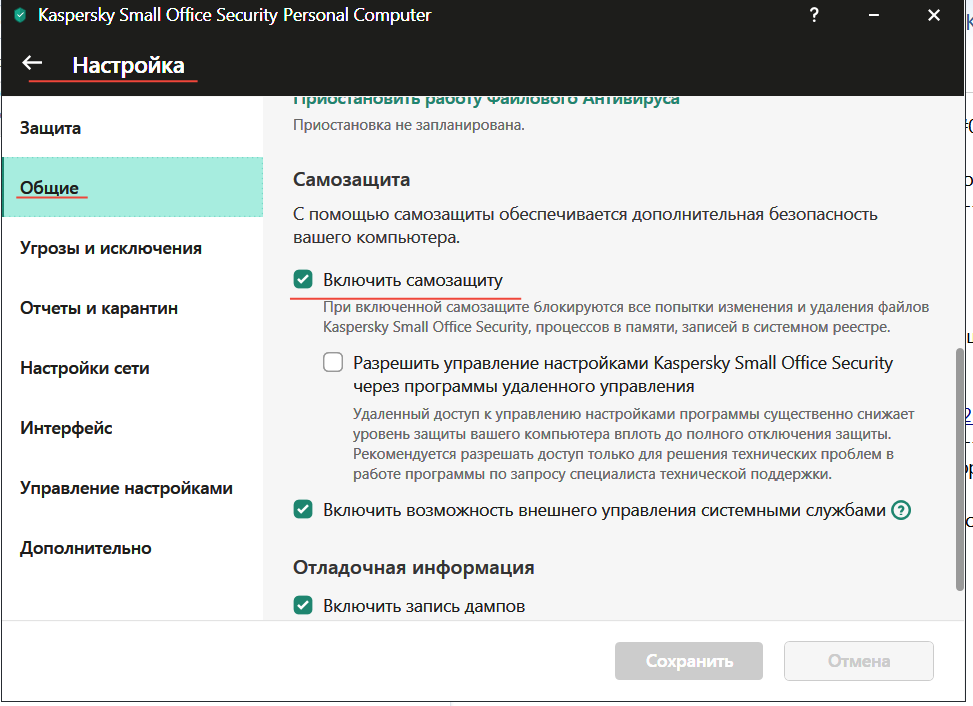Click the Настройка page title
Viewport: 973px width, 706px height.
point(128,65)
